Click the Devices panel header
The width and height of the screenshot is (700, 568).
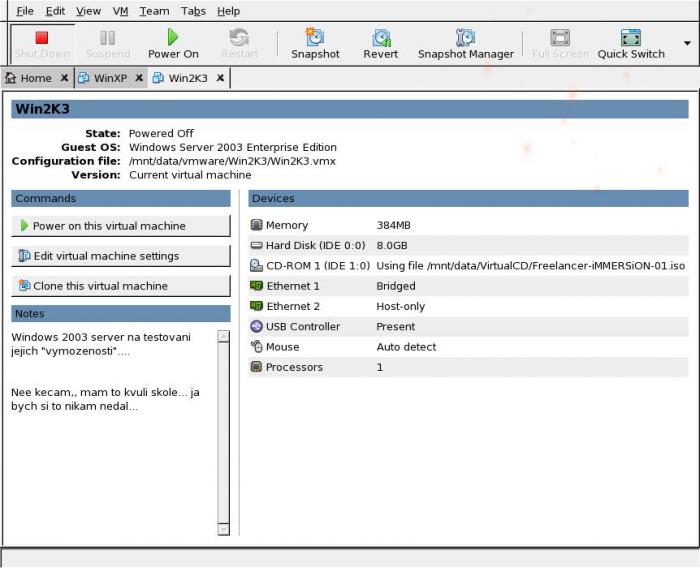click(468, 198)
